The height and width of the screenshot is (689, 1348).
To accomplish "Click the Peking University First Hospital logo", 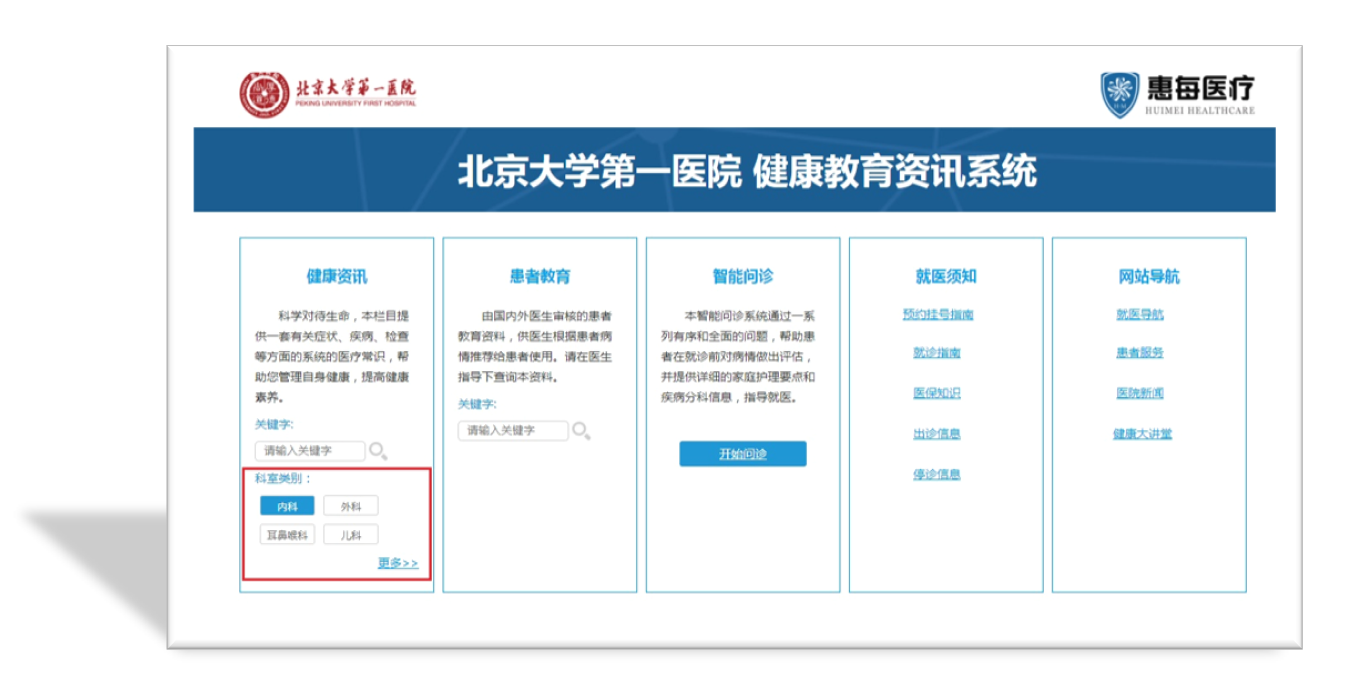I will click(327, 95).
